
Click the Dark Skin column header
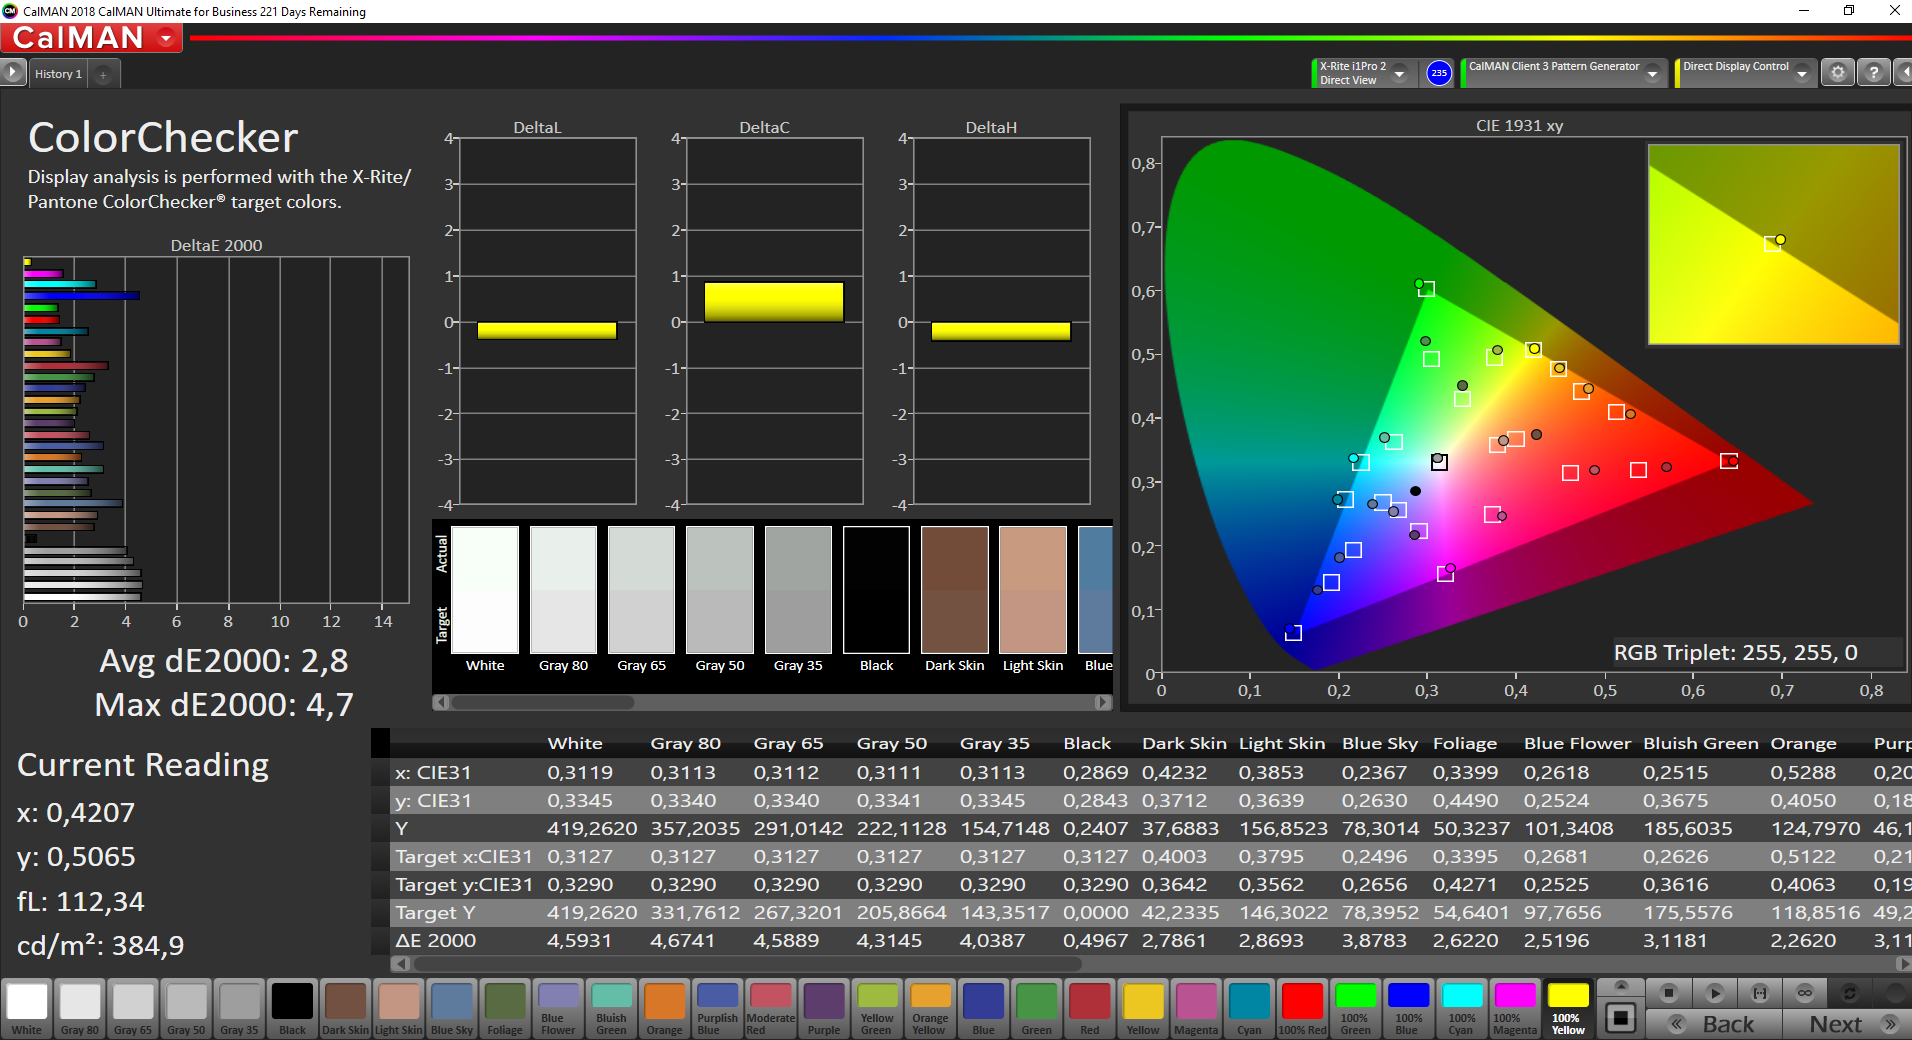[1184, 743]
